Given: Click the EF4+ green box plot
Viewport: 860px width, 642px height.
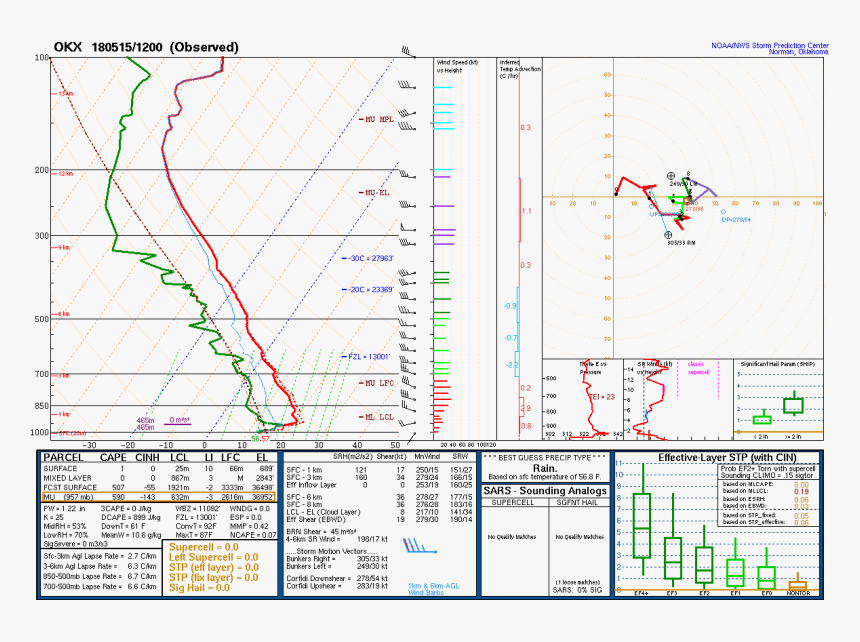Looking at the screenshot, I should (642, 525).
